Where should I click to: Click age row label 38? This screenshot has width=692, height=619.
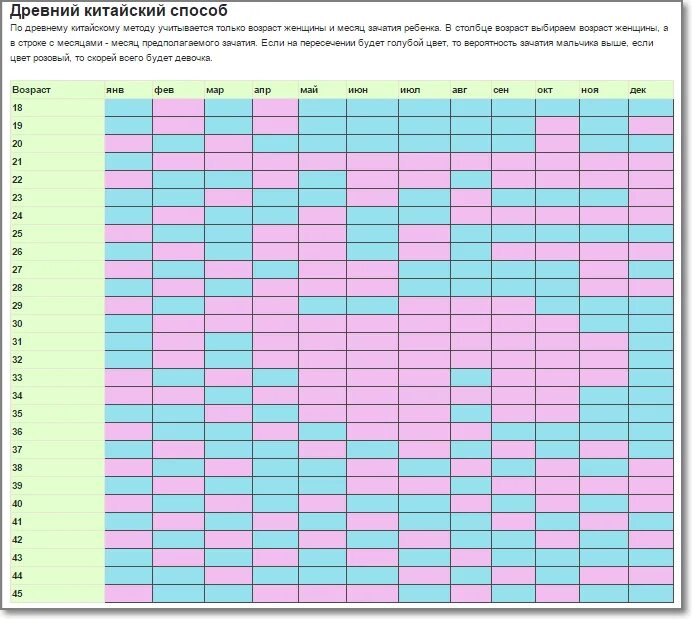point(17,468)
